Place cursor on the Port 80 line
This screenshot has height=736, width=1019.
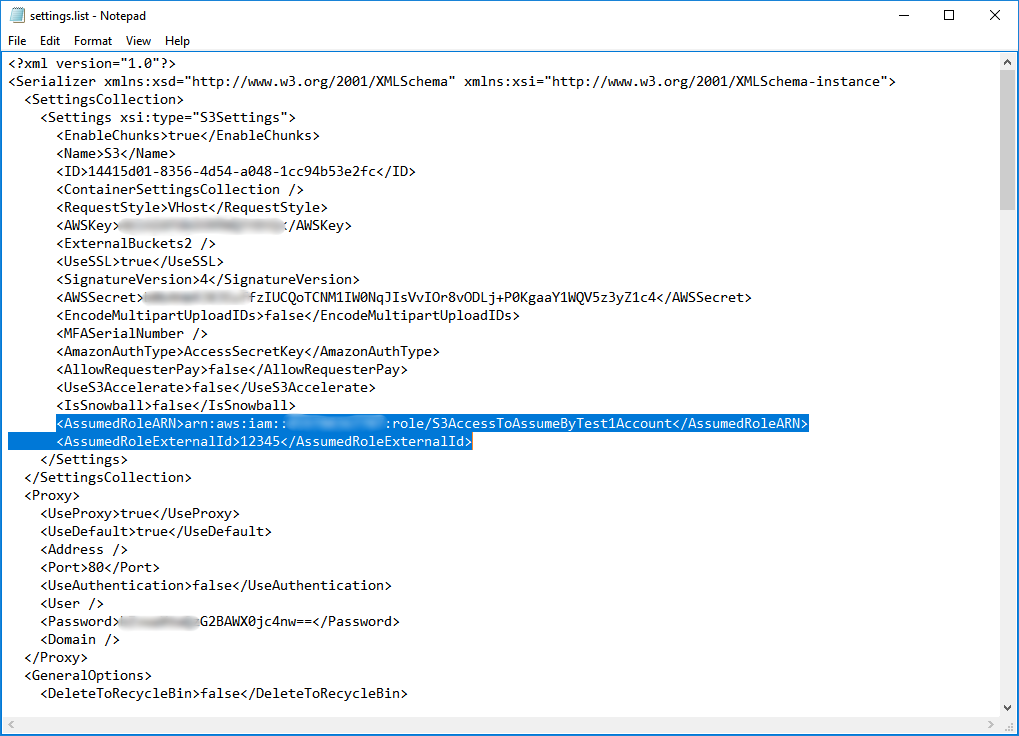(98, 568)
